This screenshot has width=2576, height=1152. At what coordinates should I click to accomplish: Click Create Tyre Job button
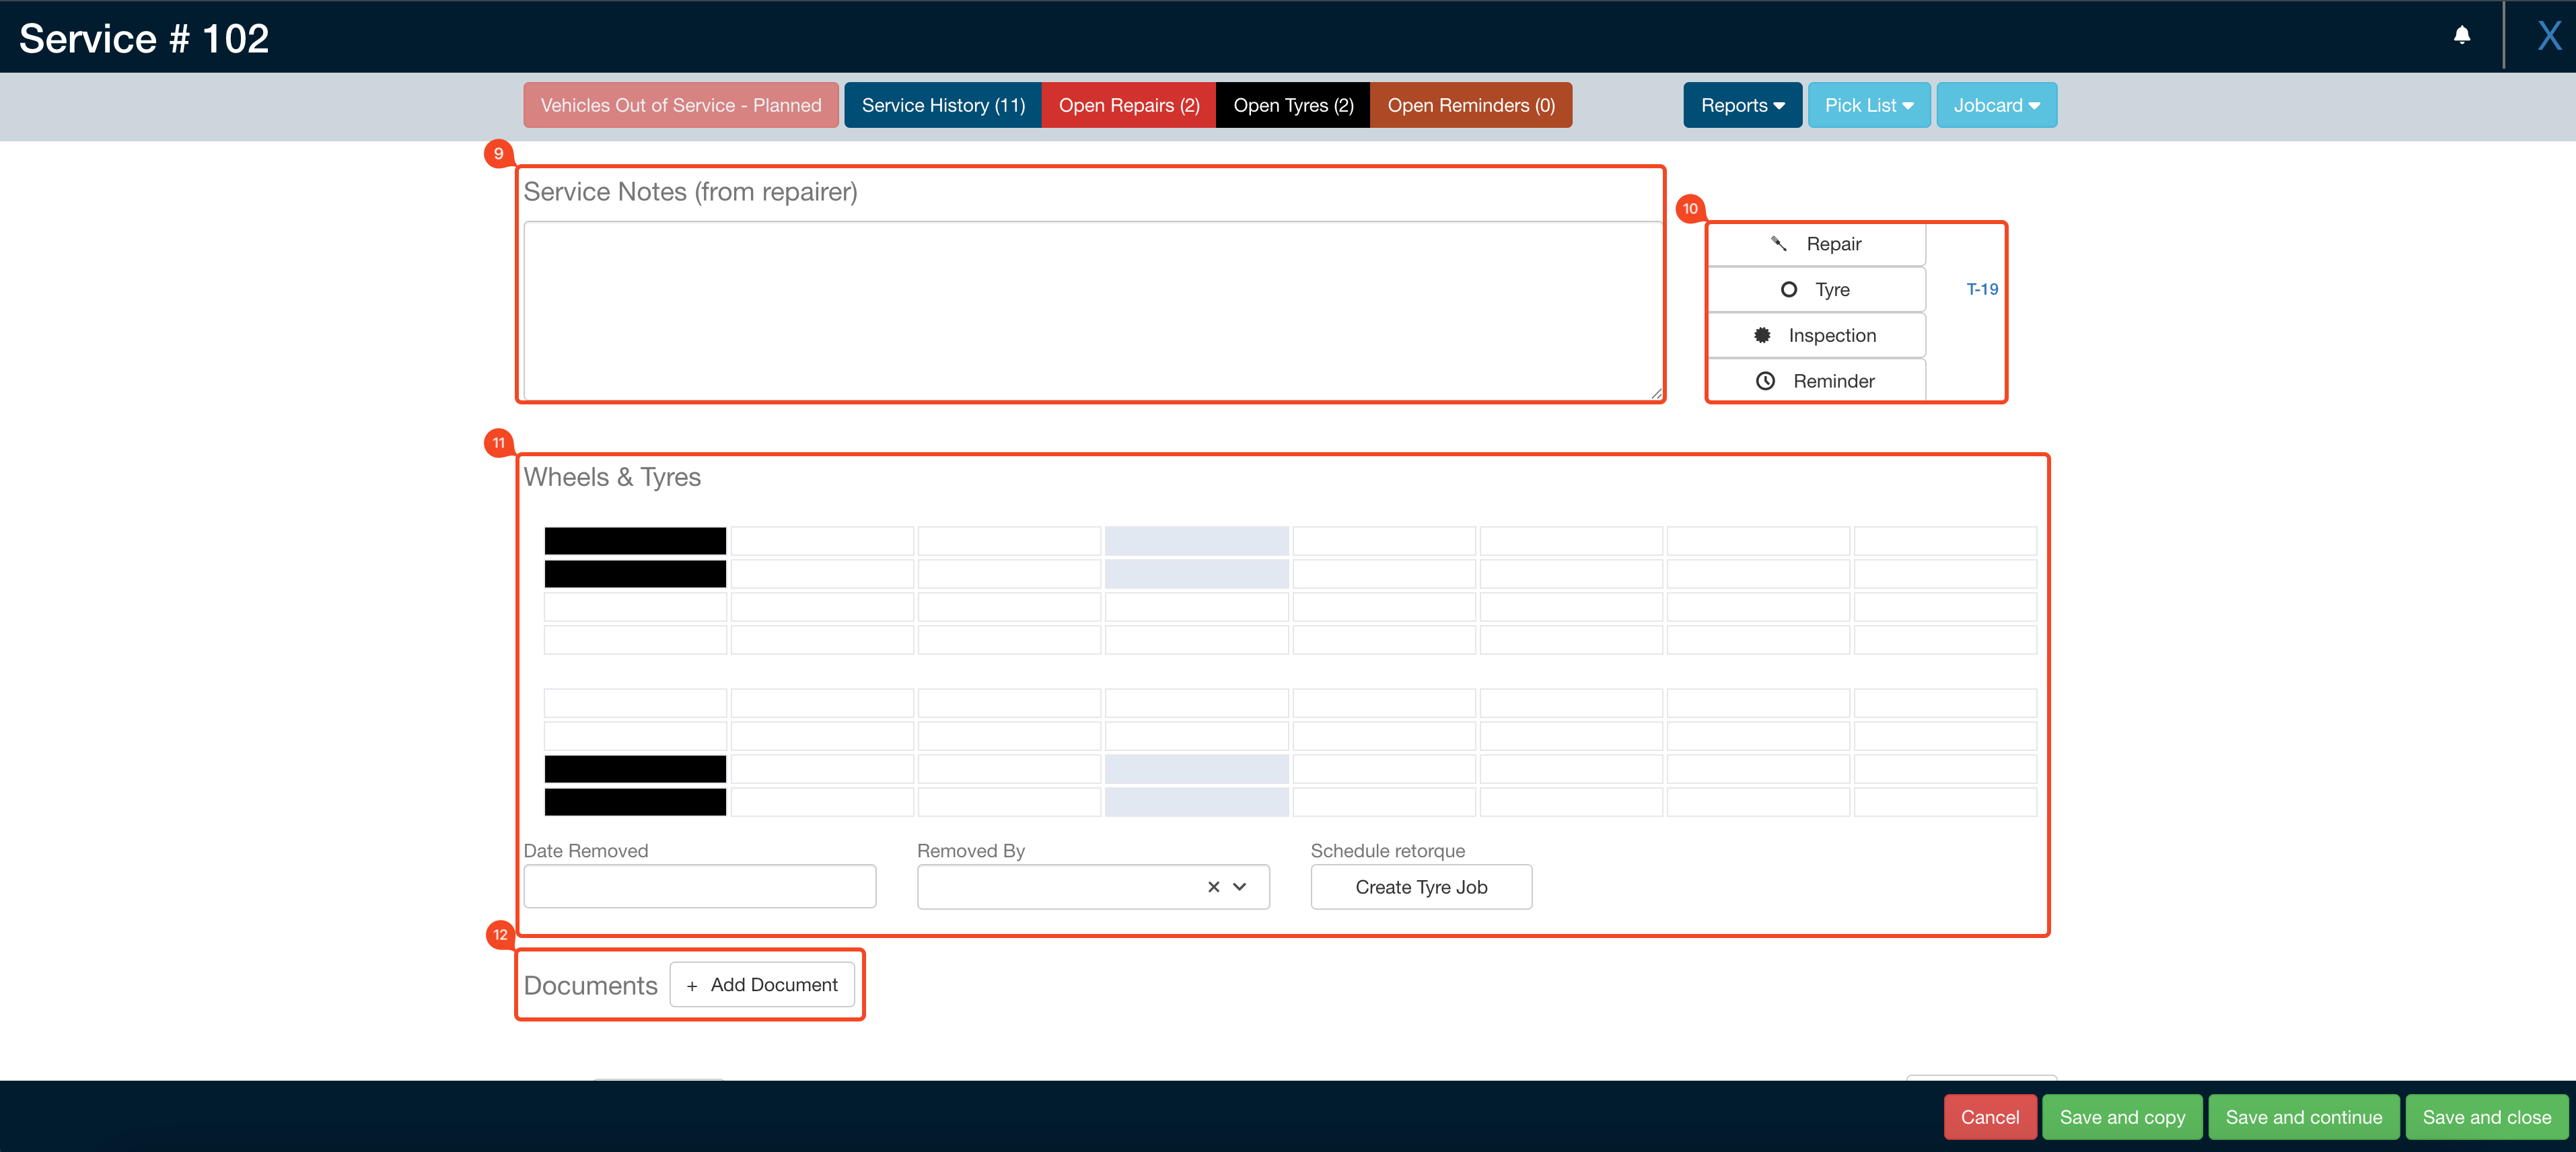pos(1421,887)
